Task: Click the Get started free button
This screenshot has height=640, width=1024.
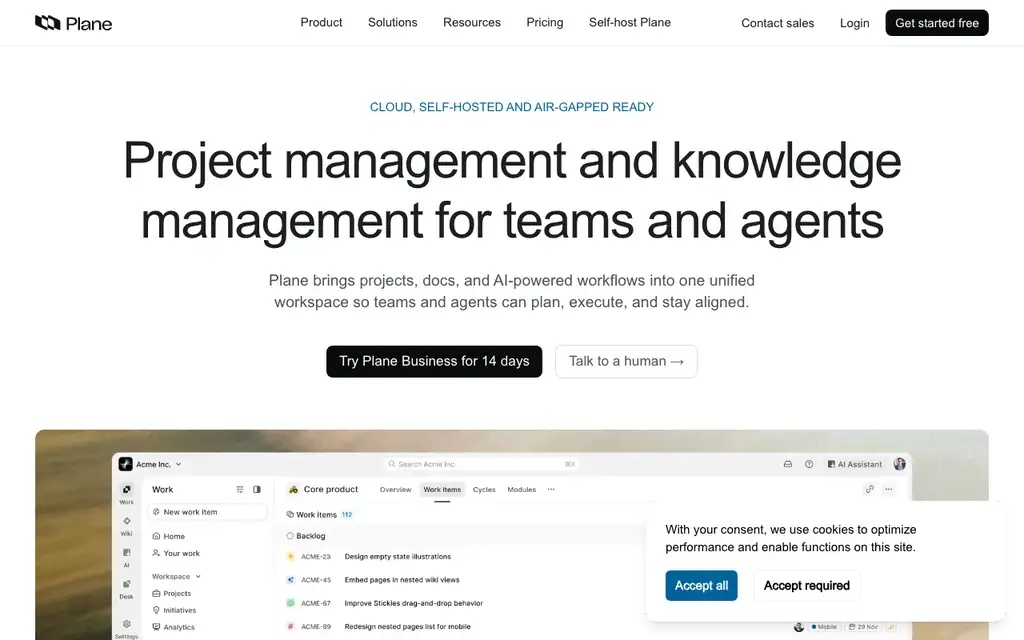Action: 936,23
